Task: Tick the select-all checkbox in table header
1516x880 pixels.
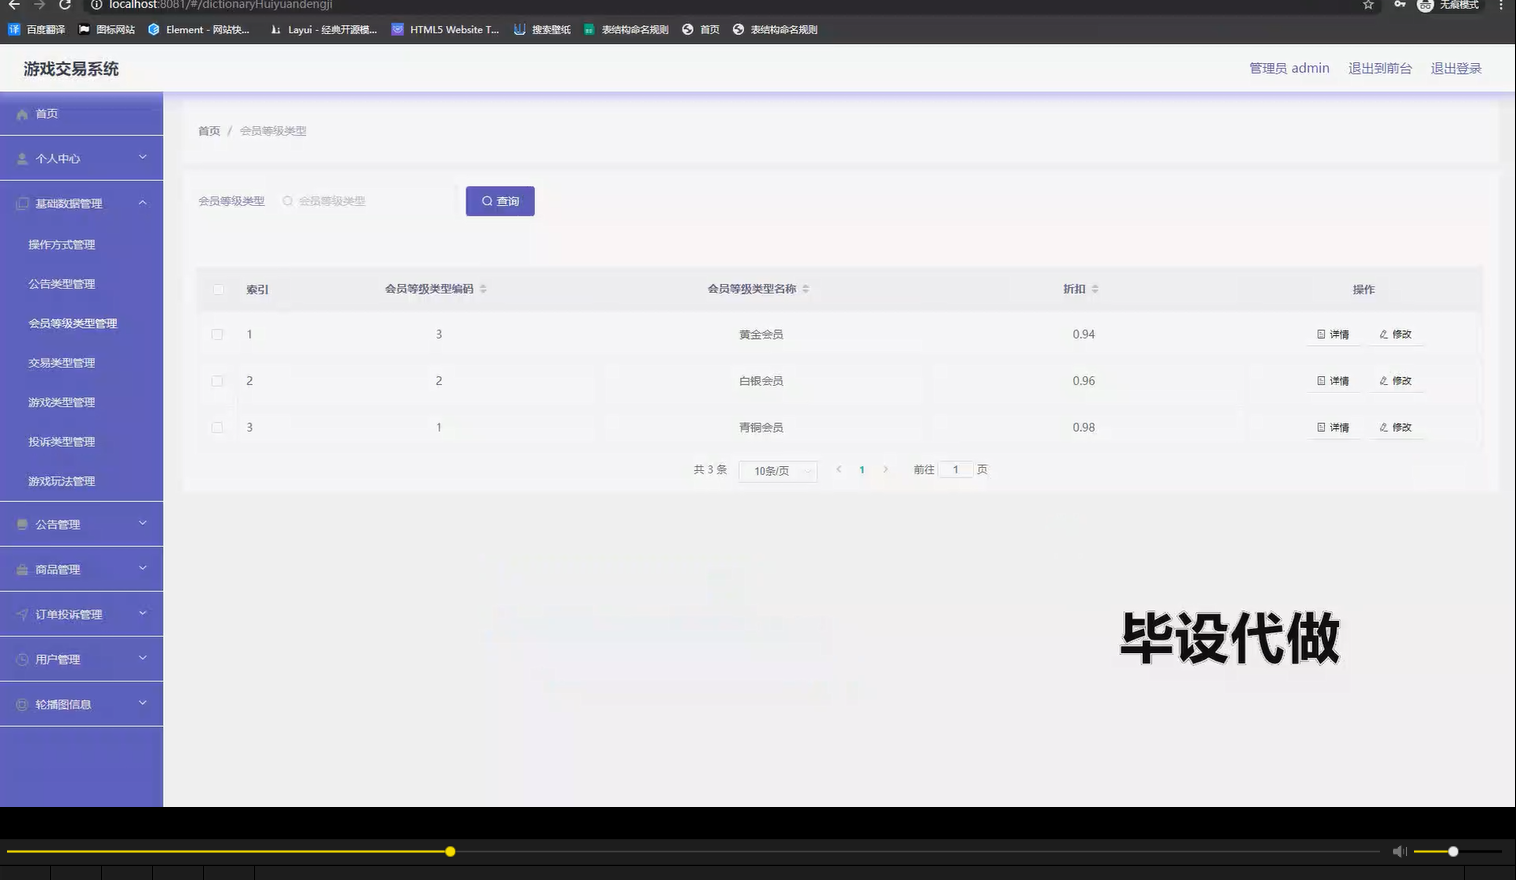Action: click(x=218, y=290)
